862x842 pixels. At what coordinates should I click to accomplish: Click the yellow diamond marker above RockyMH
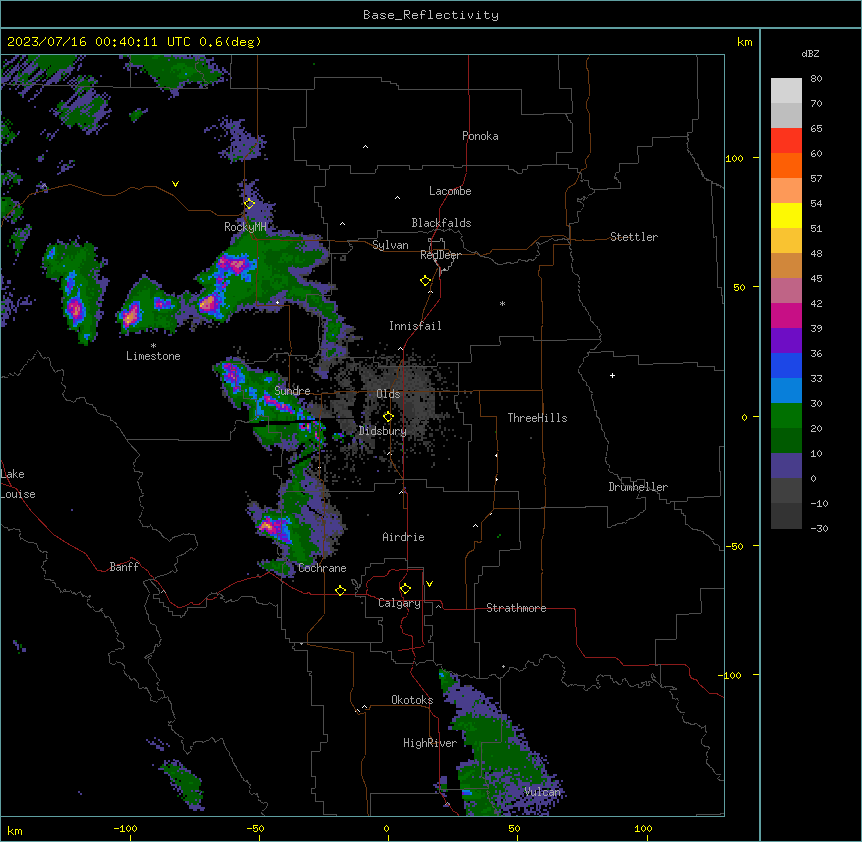tap(250, 204)
